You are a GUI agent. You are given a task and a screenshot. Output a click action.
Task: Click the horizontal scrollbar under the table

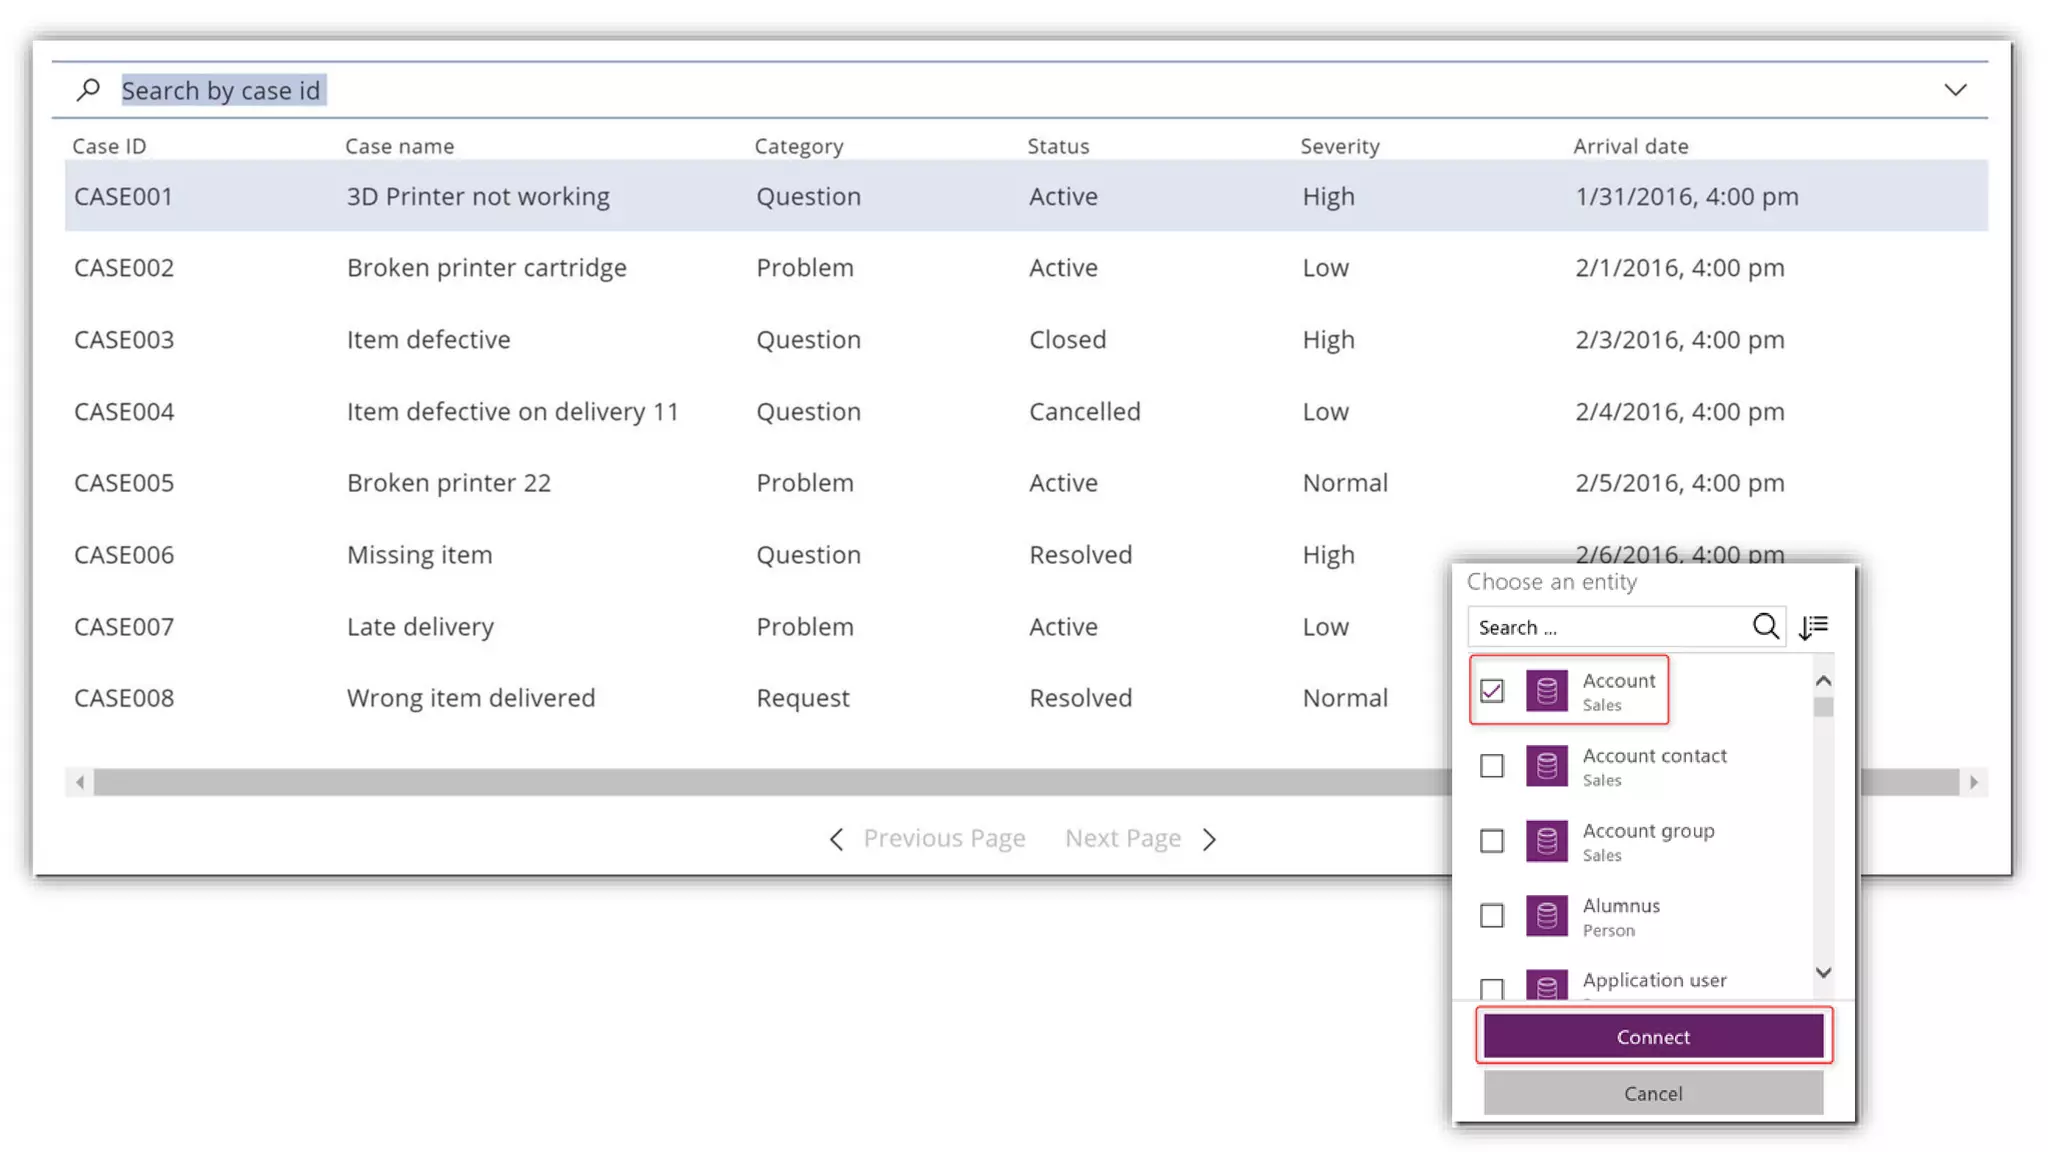click(760, 782)
